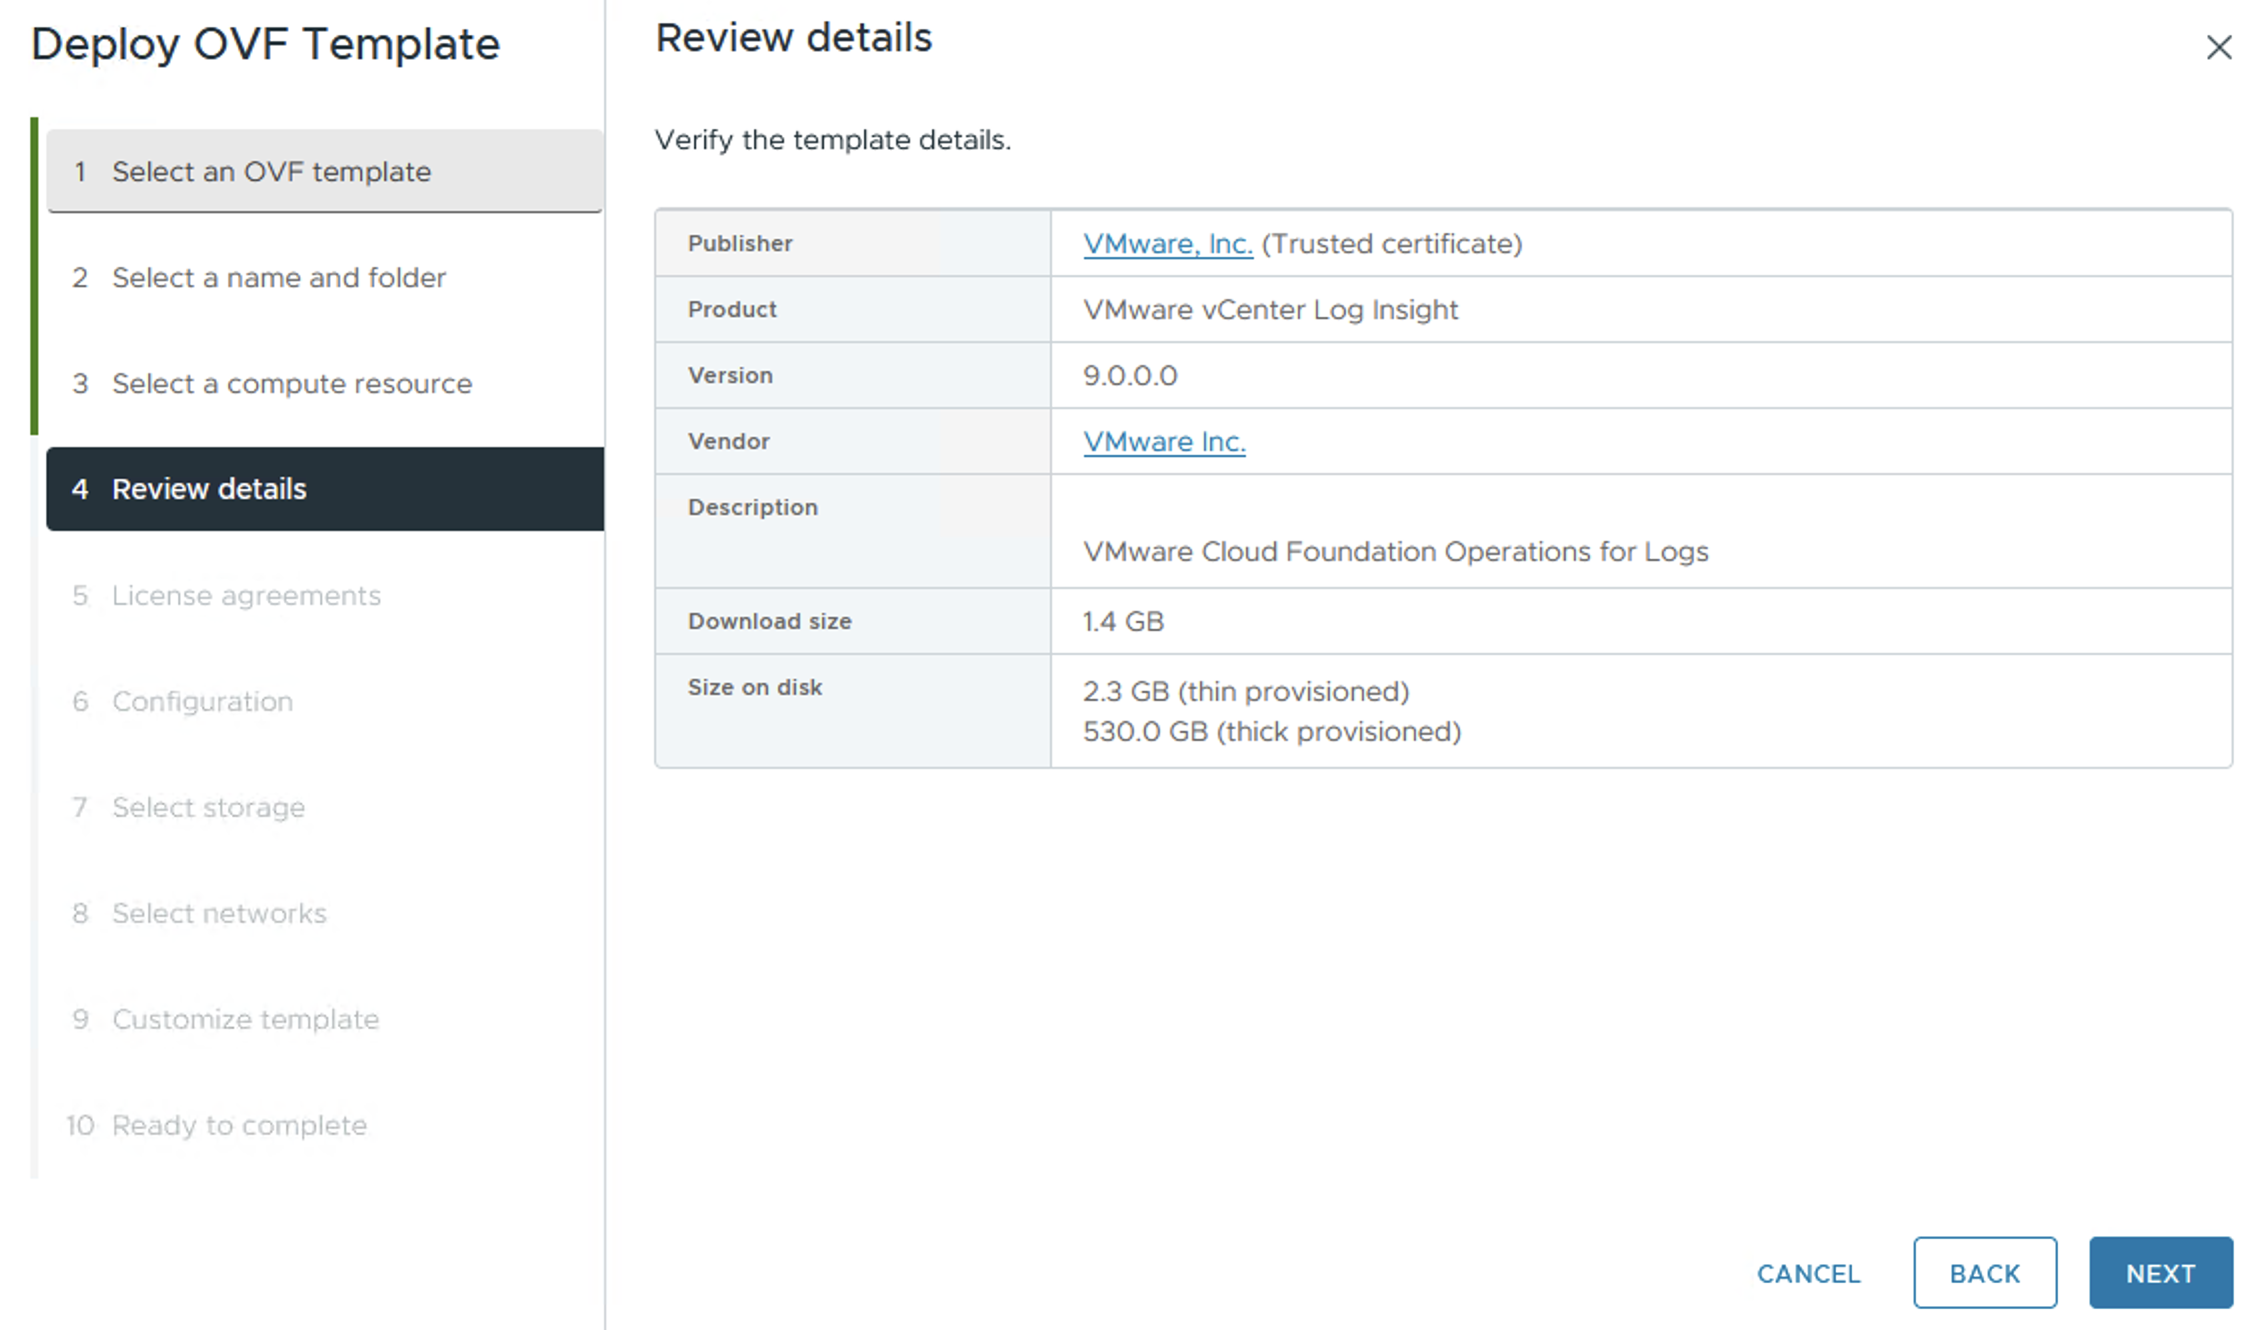Click the NEXT button
Viewport: 2258px width, 1330px height.
(2159, 1272)
